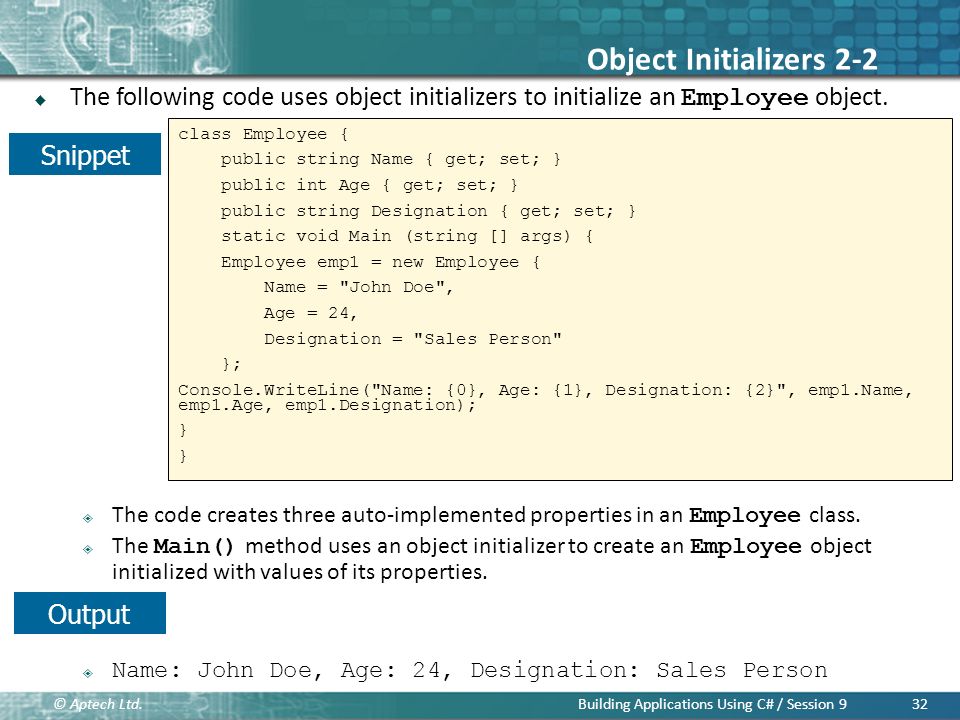Click the line 'initialized with values of its properties.'
The width and height of the screenshot is (960, 720).
click(x=299, y=572)
